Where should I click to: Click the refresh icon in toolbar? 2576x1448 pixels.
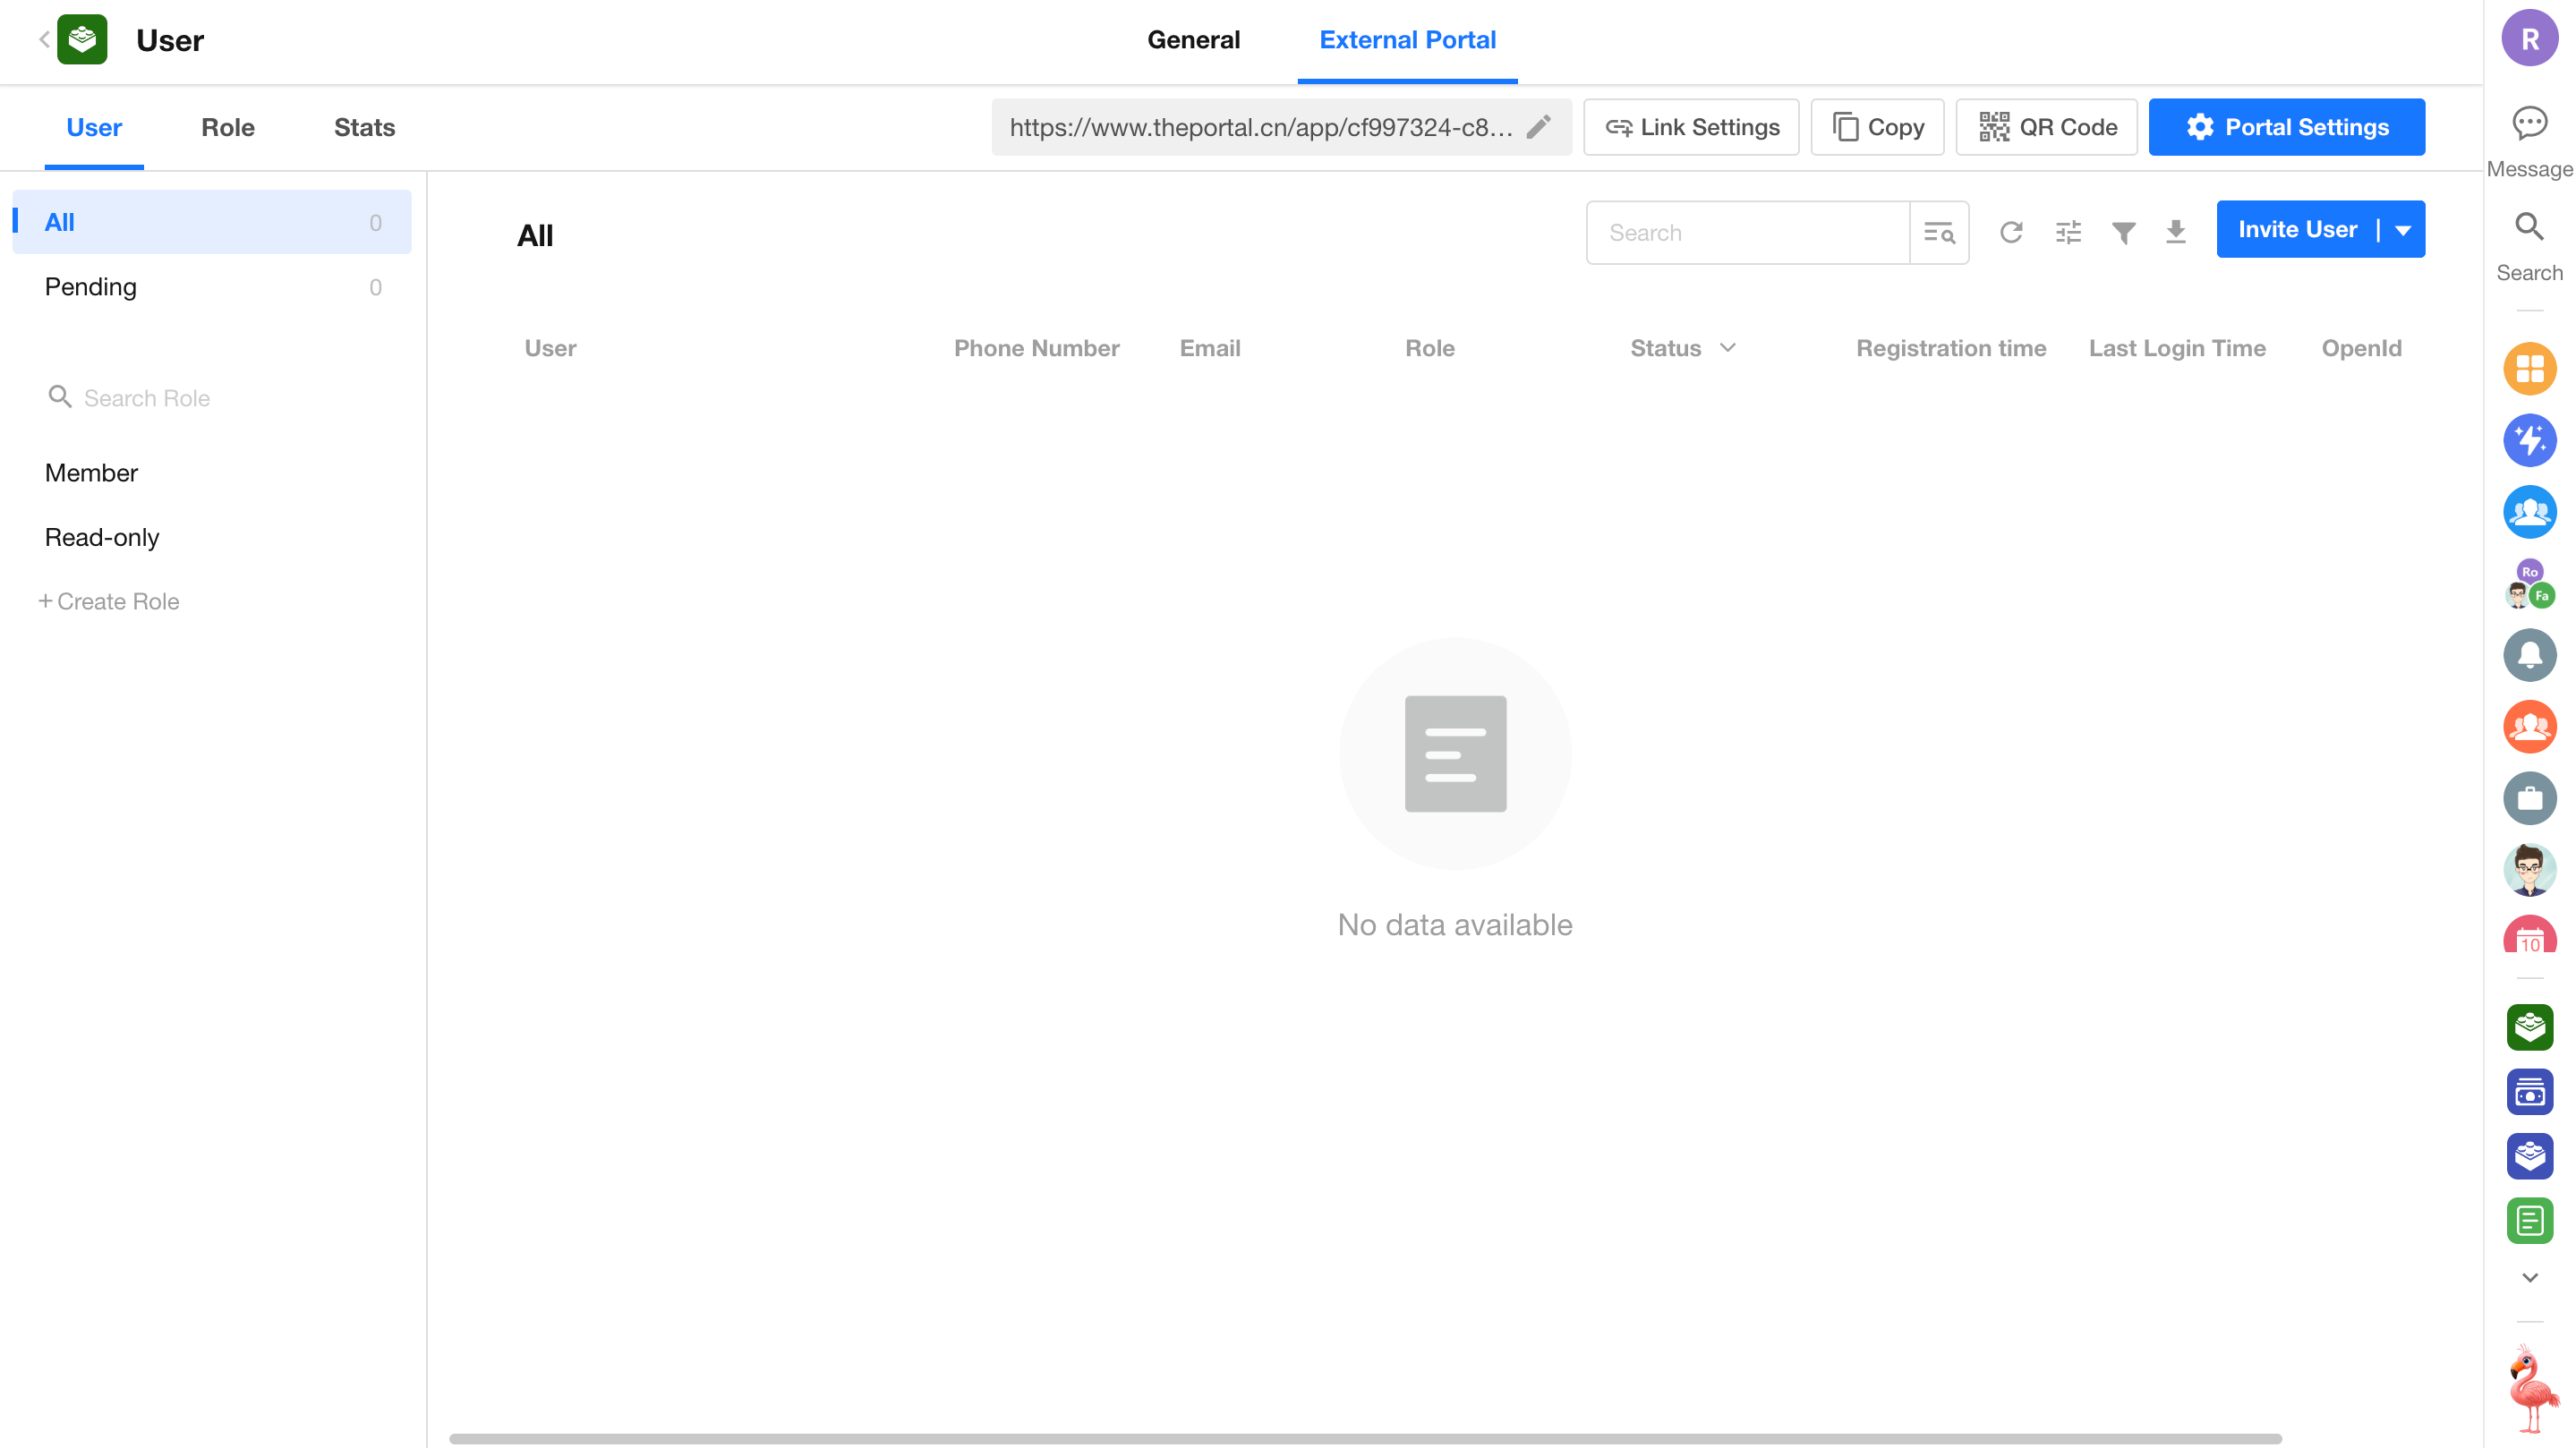2011,233
